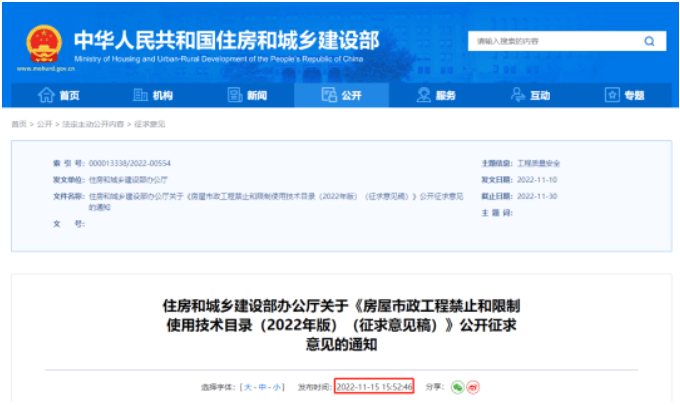
Task: Select issuing unit 住房和城乡建设部办公厅
Action: pos(128,180)
